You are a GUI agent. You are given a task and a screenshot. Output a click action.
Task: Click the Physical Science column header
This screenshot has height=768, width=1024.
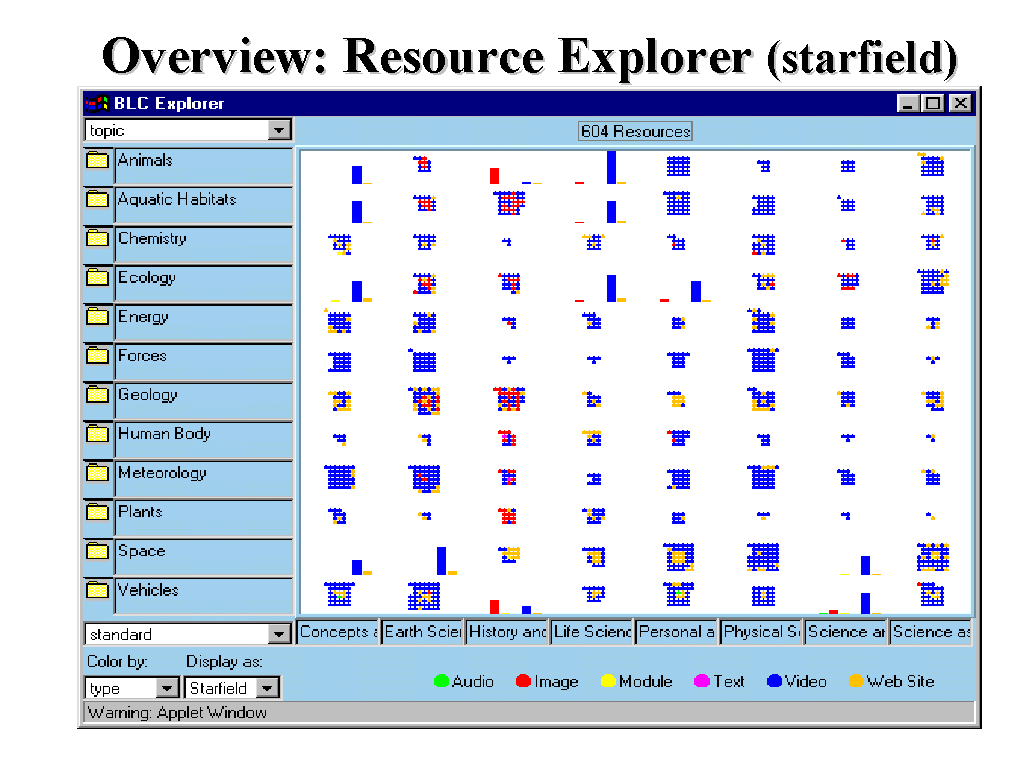pos(762,632)
